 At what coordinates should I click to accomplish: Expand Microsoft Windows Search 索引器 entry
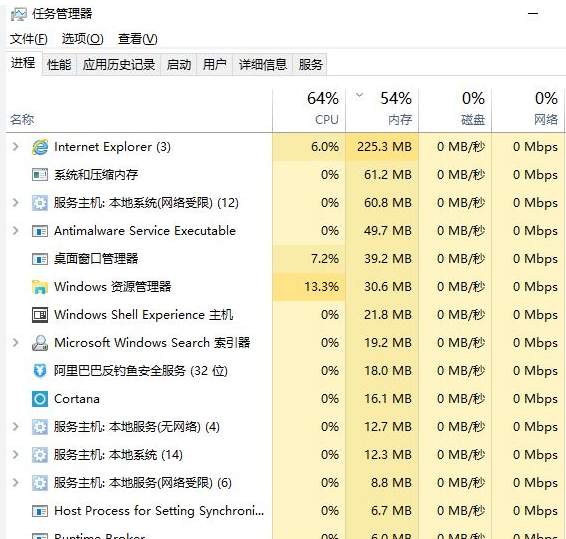pyautogui.click(x=16, y=342)
